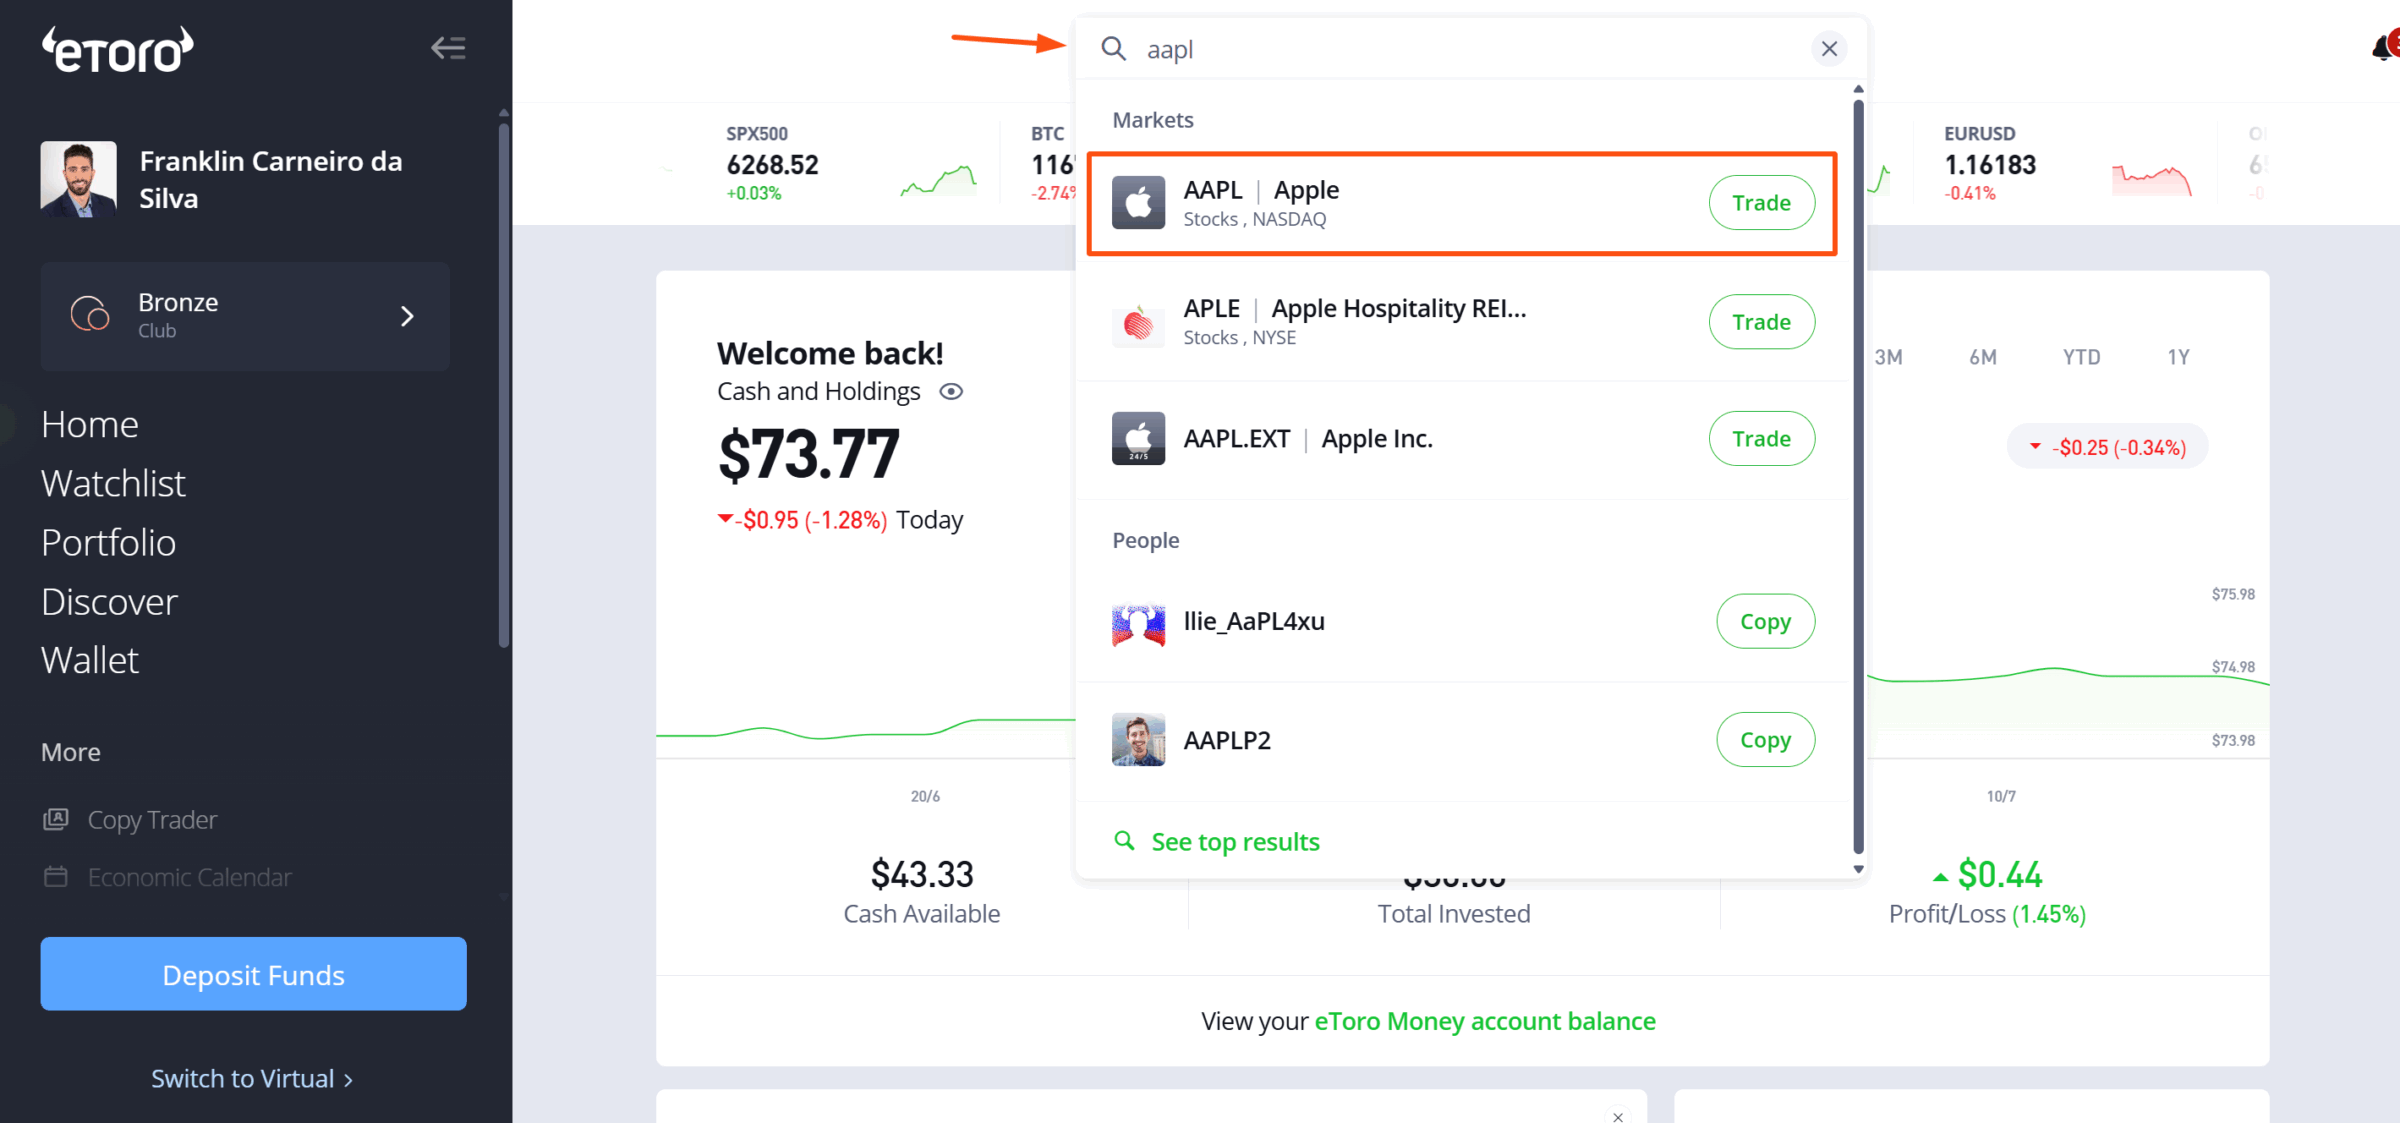This screenshot has height=1123, width=2400.
Task: Click the eToro logo
Action: click(x=118, y=50)
